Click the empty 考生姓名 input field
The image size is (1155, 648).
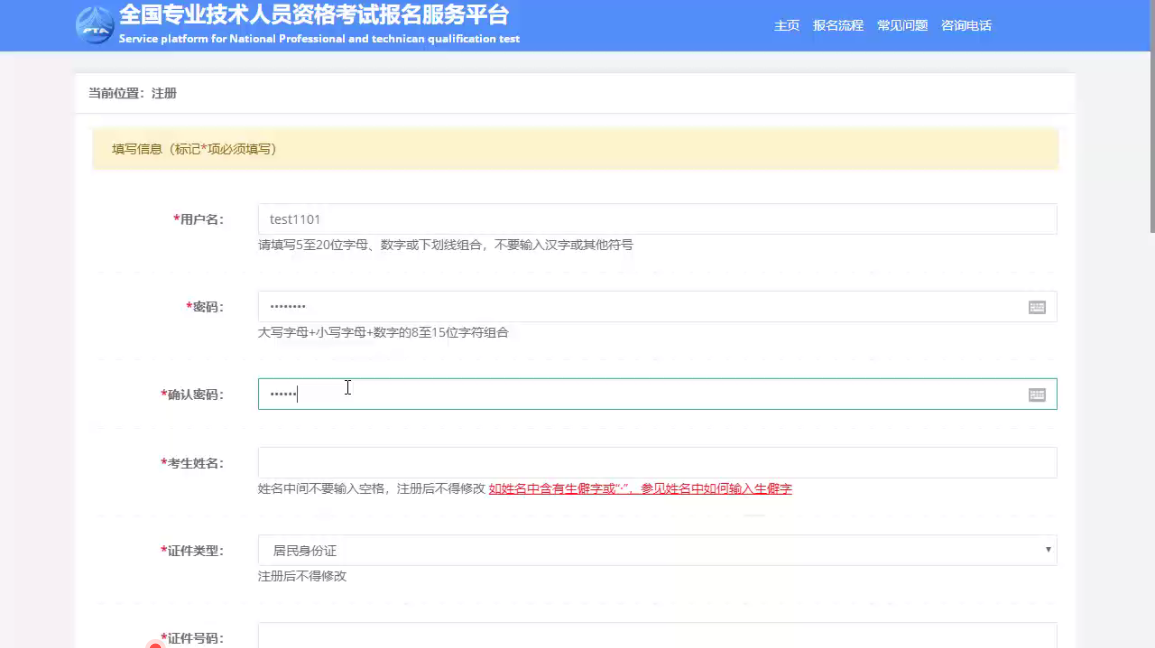[x=656, y=463]
